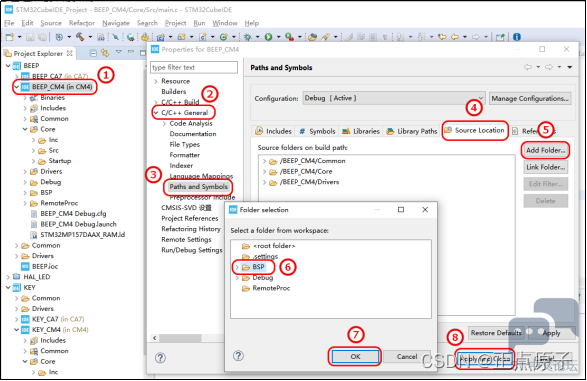Expand HAL_LED project in Project Explorer
This screenshot has width=587, height=381.
tap(8, 277)
